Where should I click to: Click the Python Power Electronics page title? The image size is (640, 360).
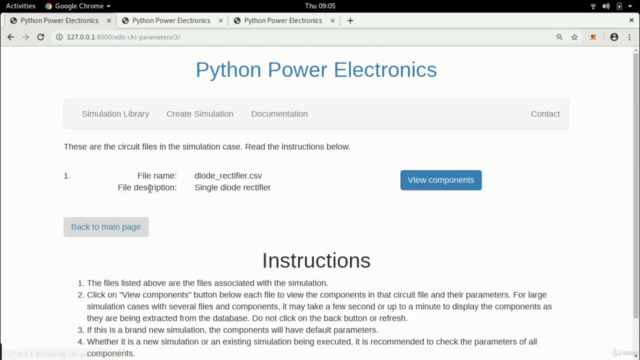pyautogui.click(x=316, y=70)
